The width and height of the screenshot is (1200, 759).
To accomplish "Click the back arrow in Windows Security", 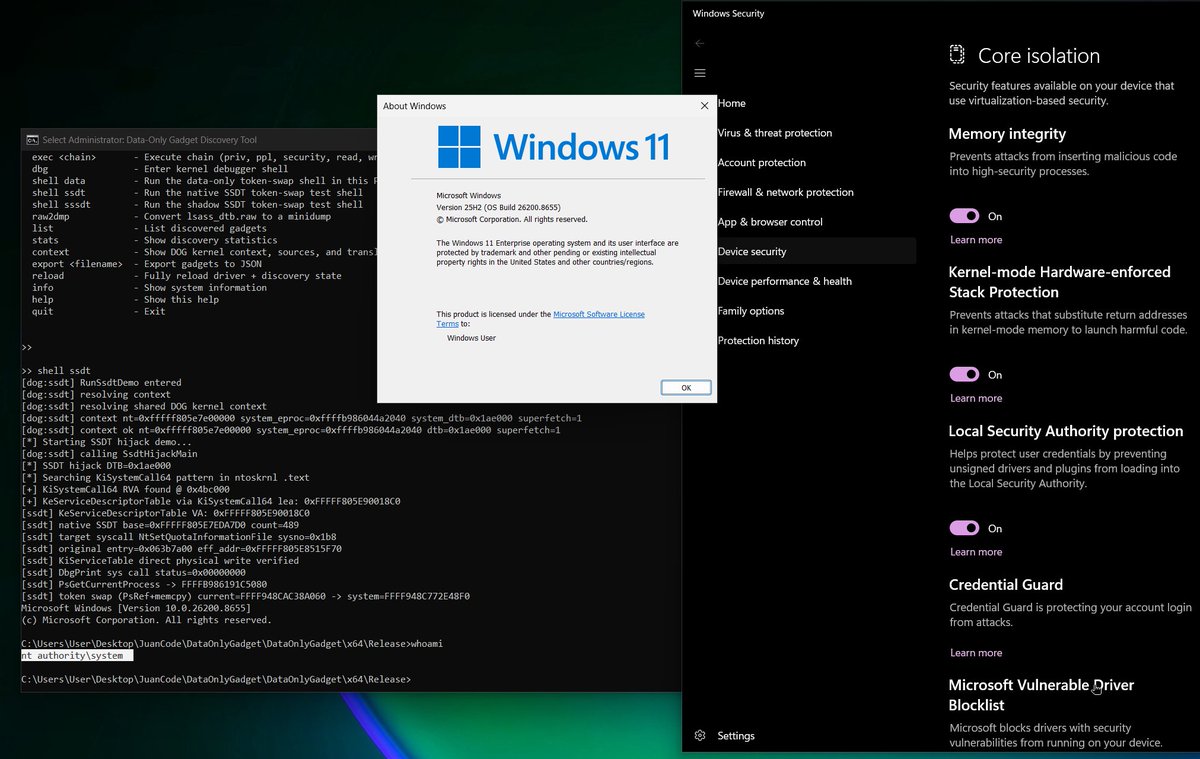I will point(699,43).
